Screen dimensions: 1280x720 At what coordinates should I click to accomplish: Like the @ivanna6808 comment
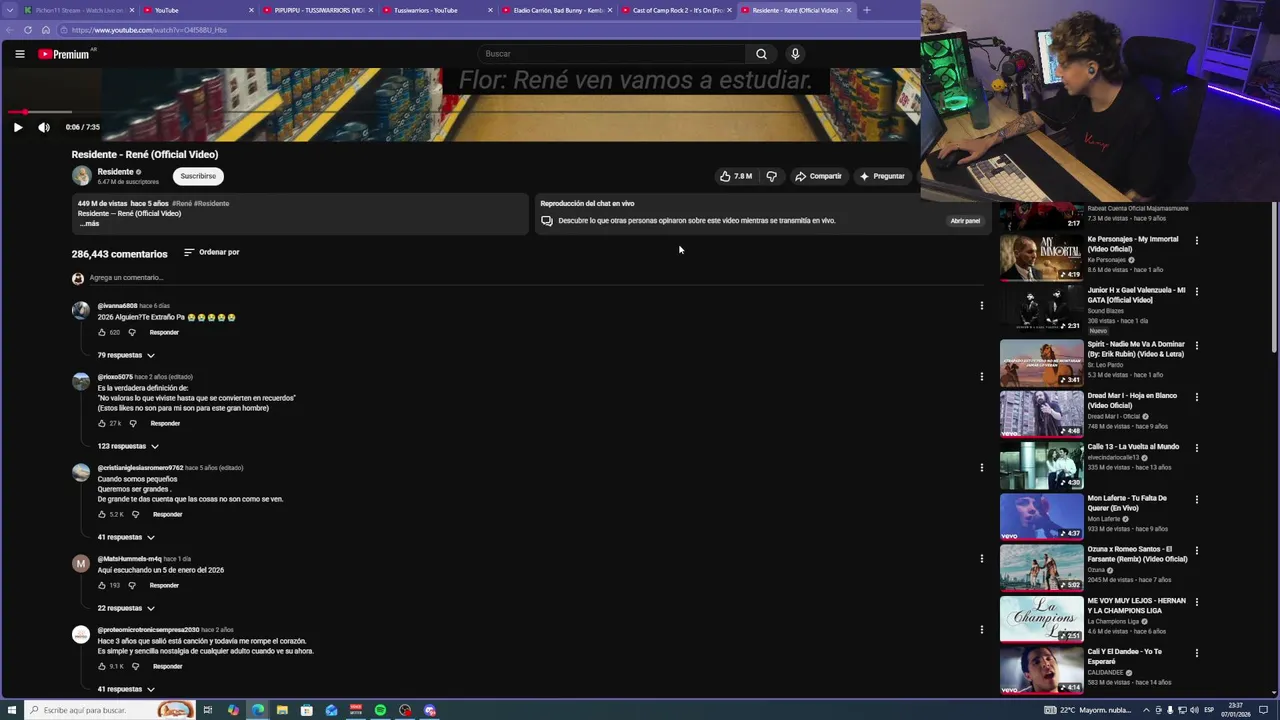coord(102,332)
